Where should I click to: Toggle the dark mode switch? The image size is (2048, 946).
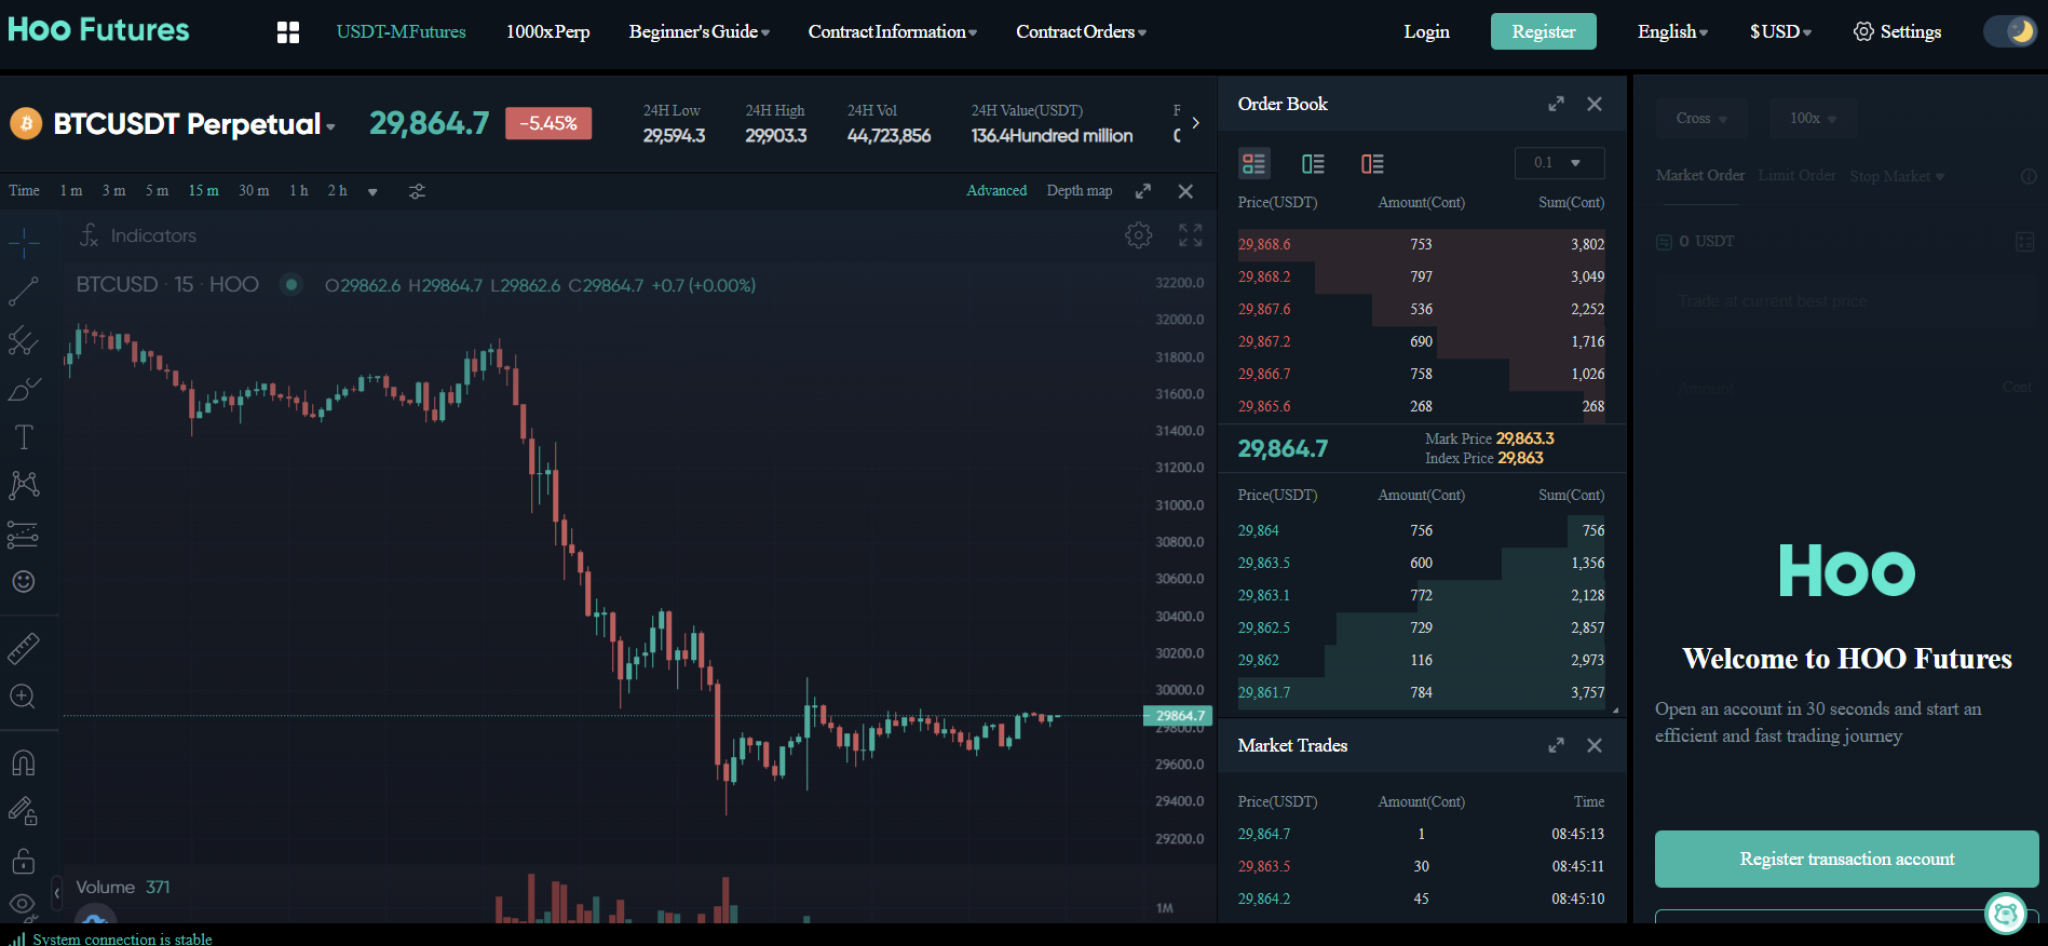click(x=2009, y=31)
